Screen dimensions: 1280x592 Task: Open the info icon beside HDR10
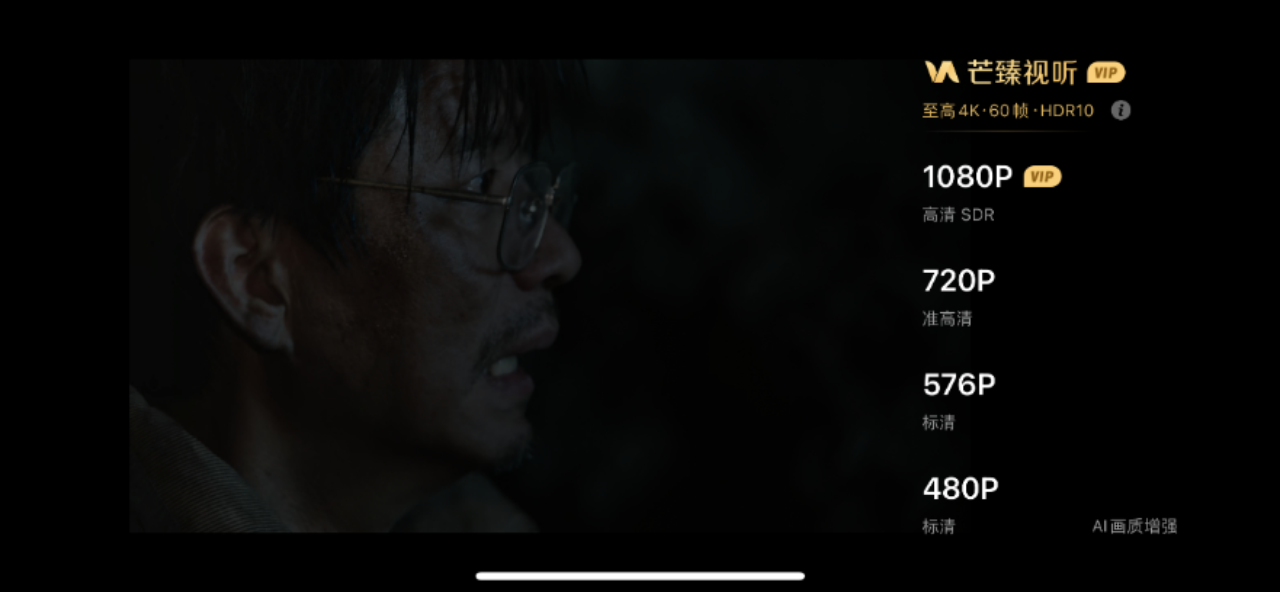(1121, 111)
